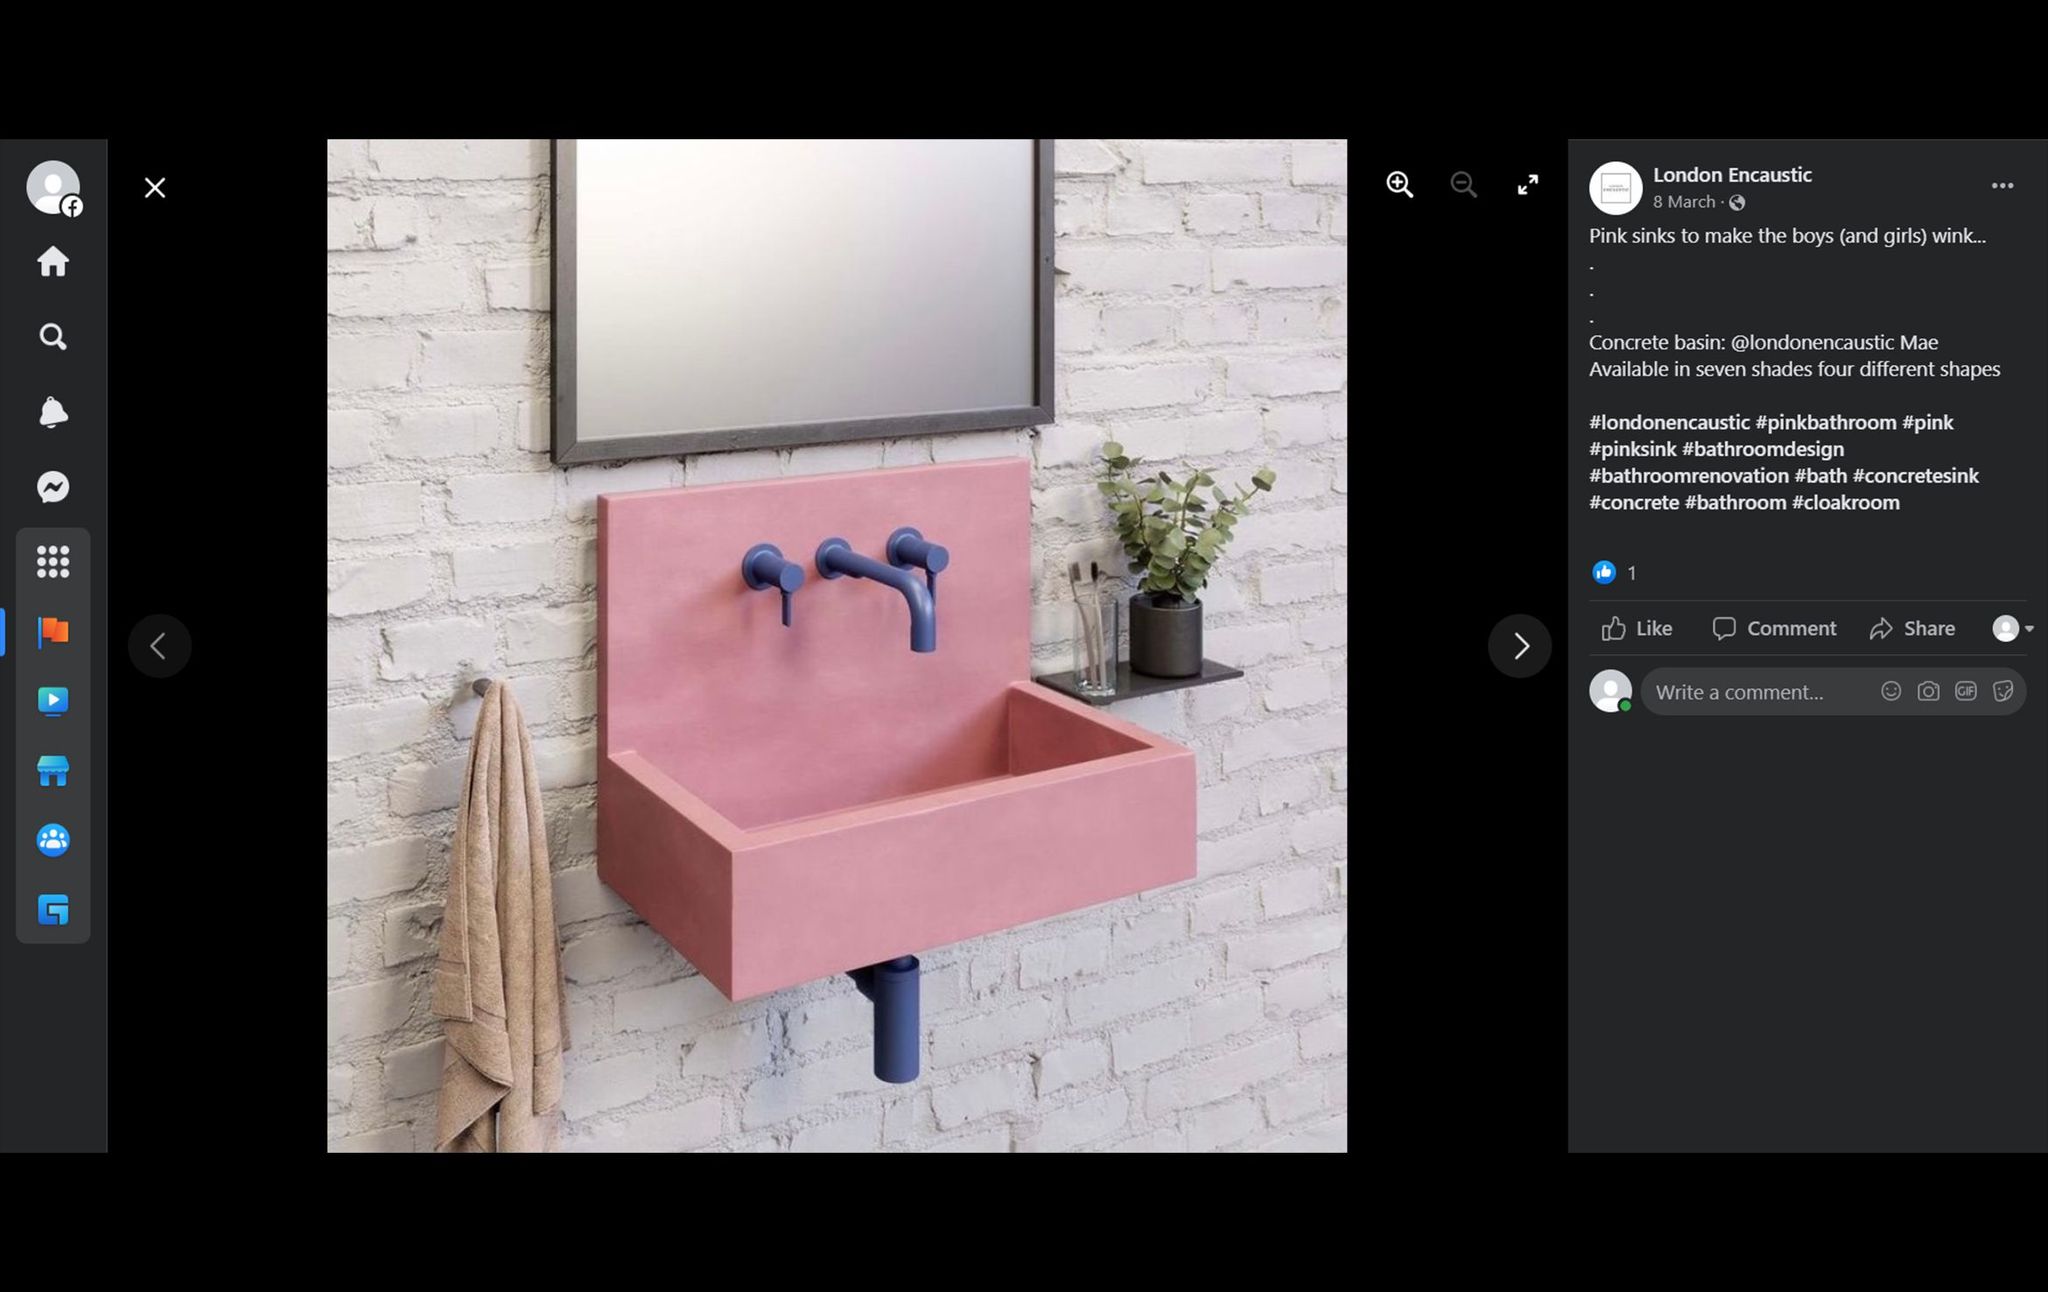Open Marketplace from the sidebar
This screenshot has width=2048, height=1292.
[53, 770]
